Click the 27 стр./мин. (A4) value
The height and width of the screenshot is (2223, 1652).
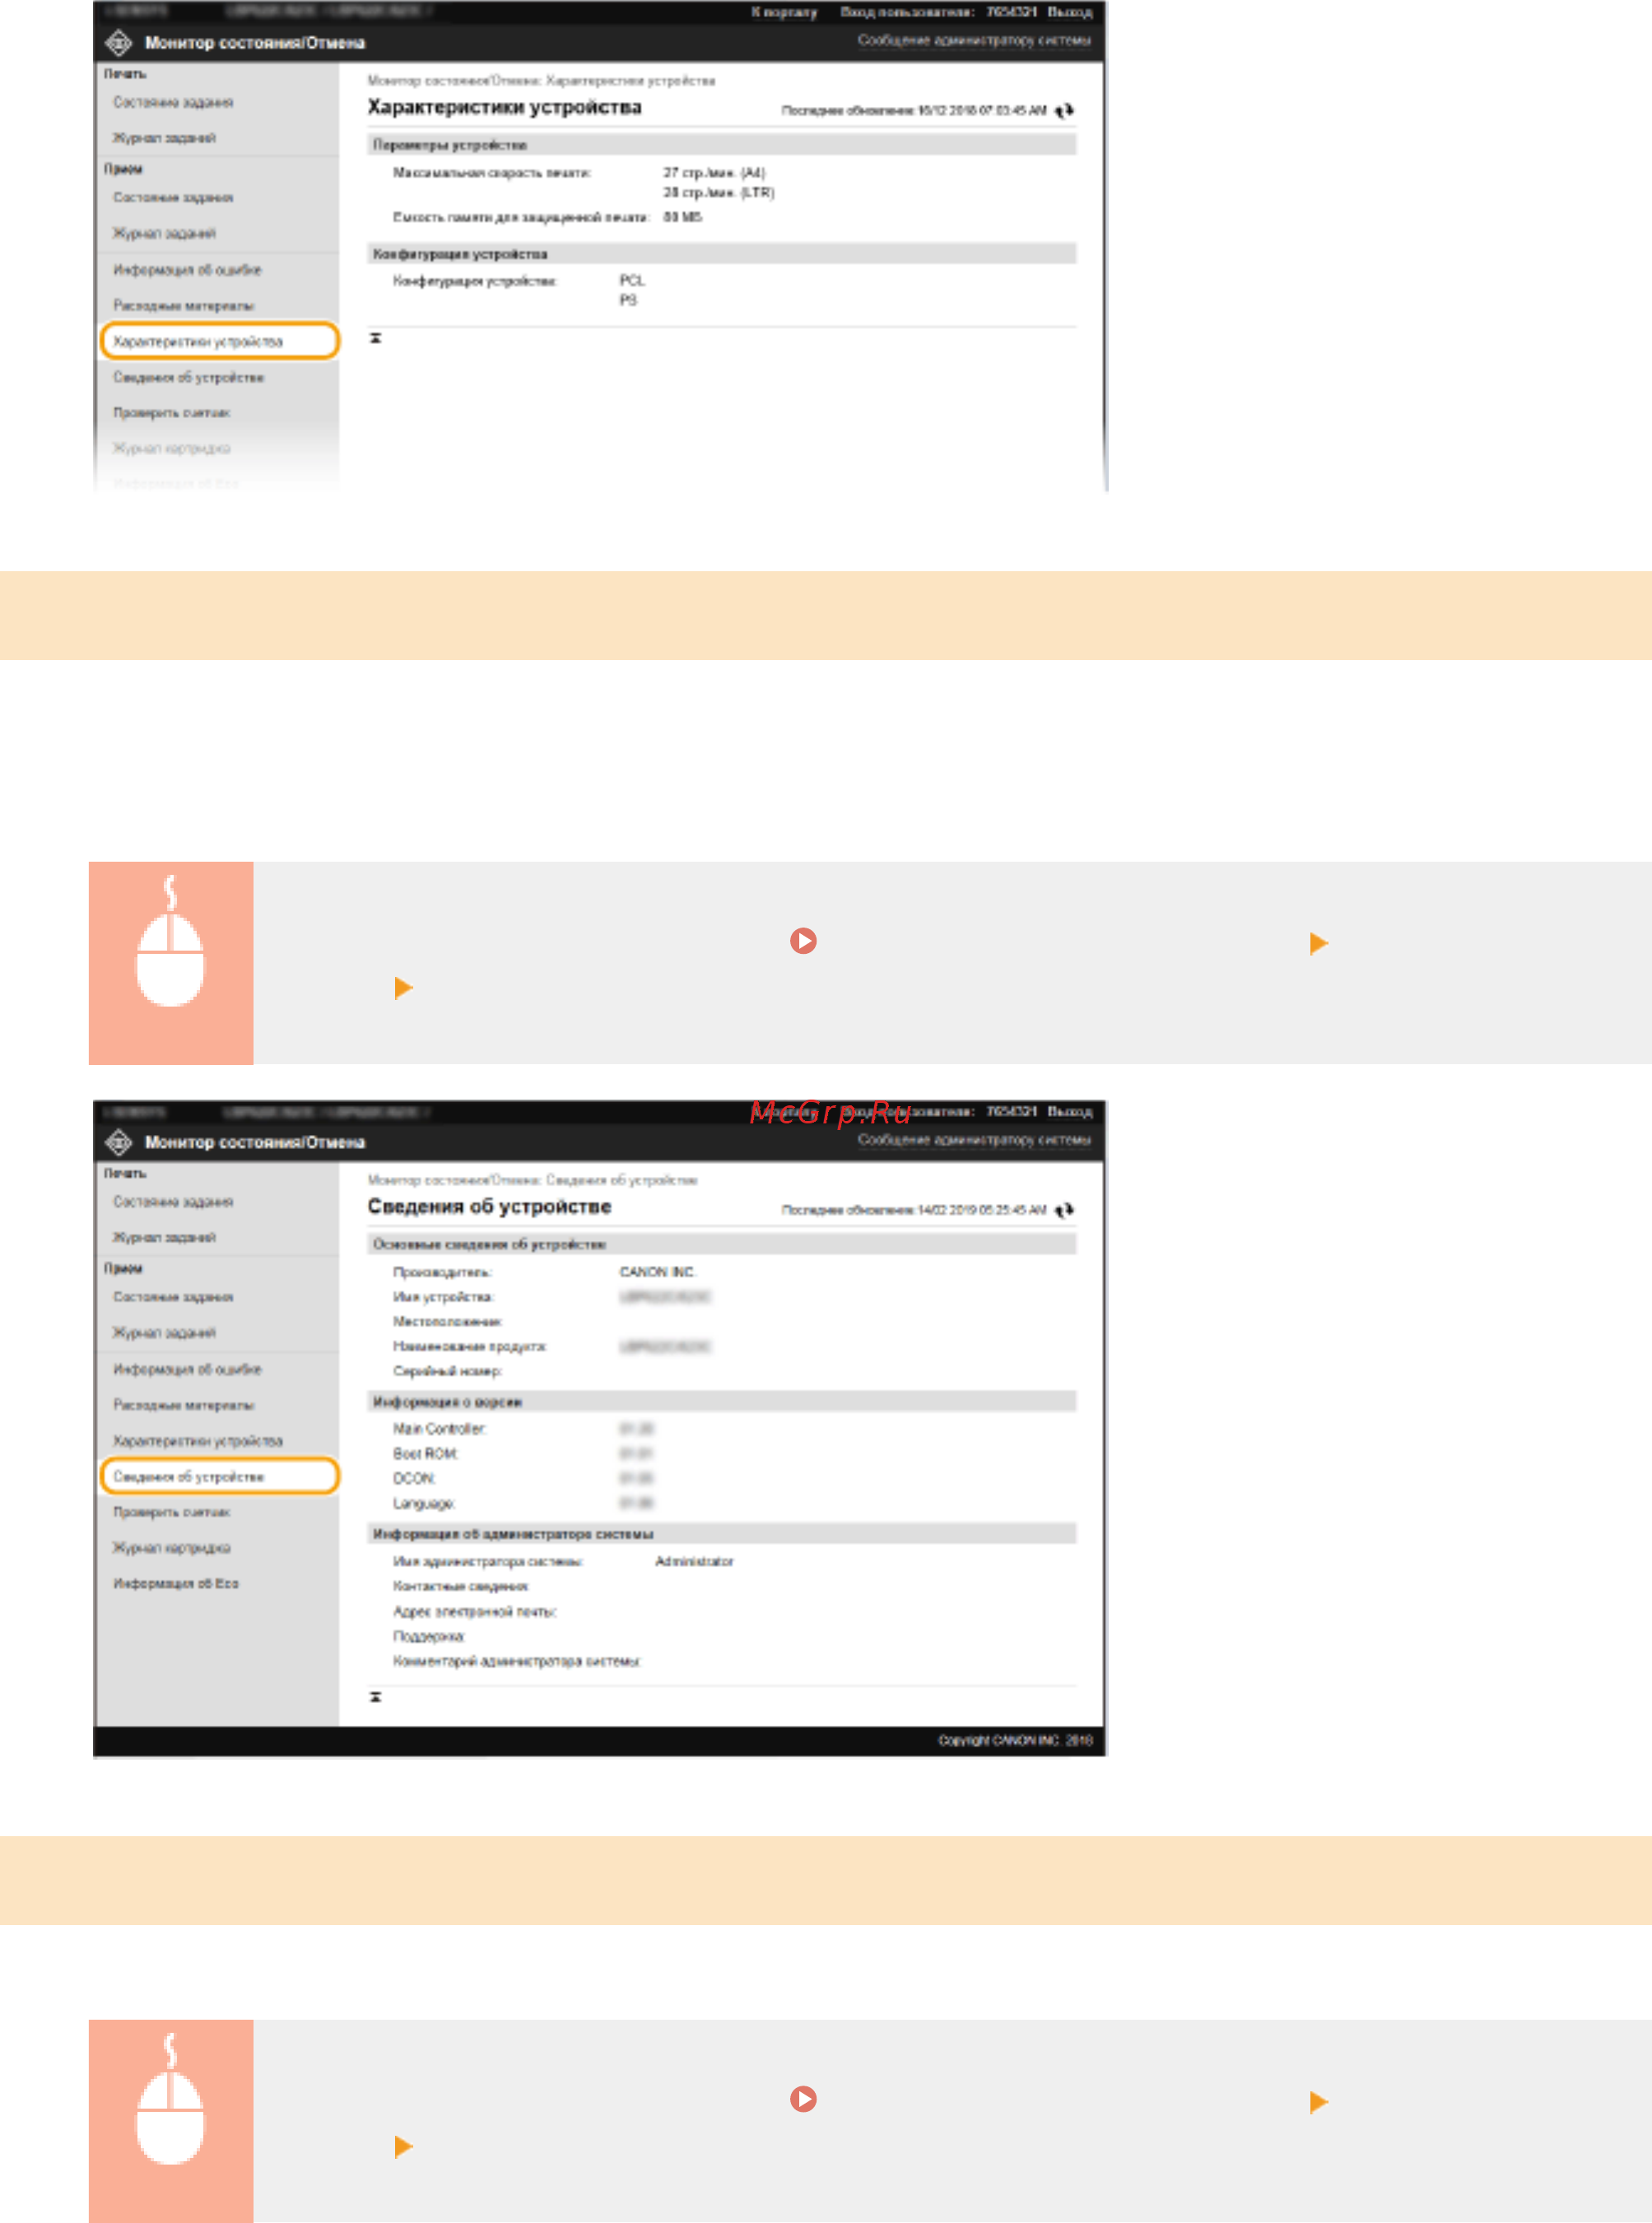pyautogui.click(x=714, y=173)
